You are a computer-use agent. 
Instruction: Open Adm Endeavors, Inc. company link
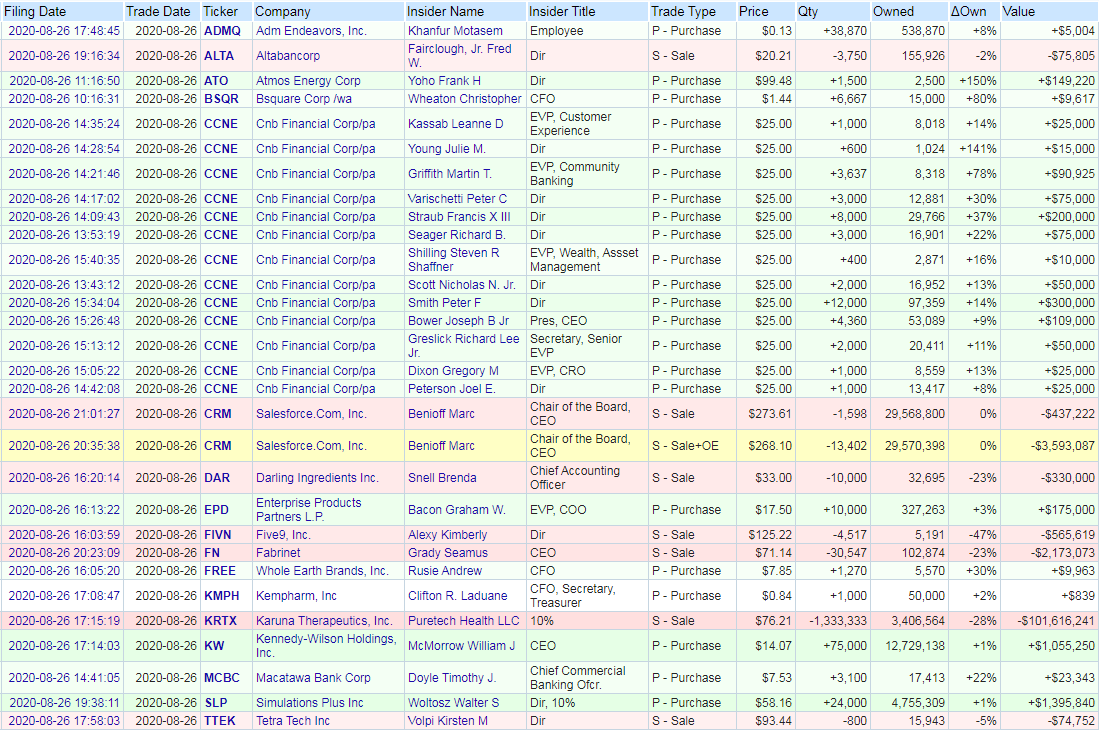click(311, 31)
